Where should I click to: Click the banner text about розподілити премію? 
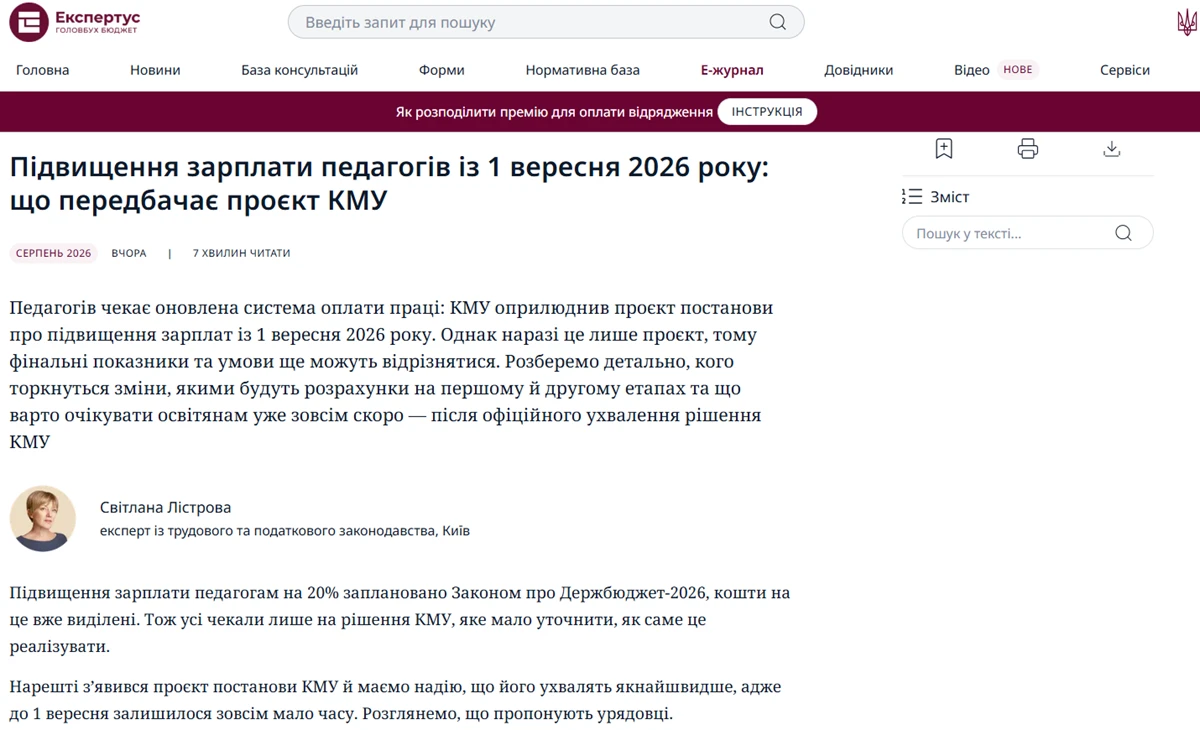point(554,112)
